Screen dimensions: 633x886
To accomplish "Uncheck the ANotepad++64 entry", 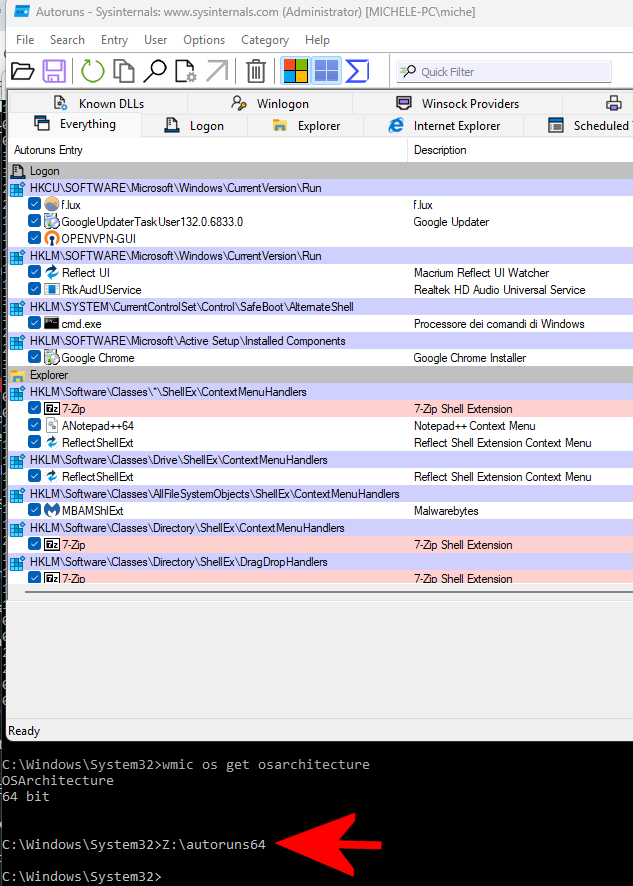I will click(34, 425).
